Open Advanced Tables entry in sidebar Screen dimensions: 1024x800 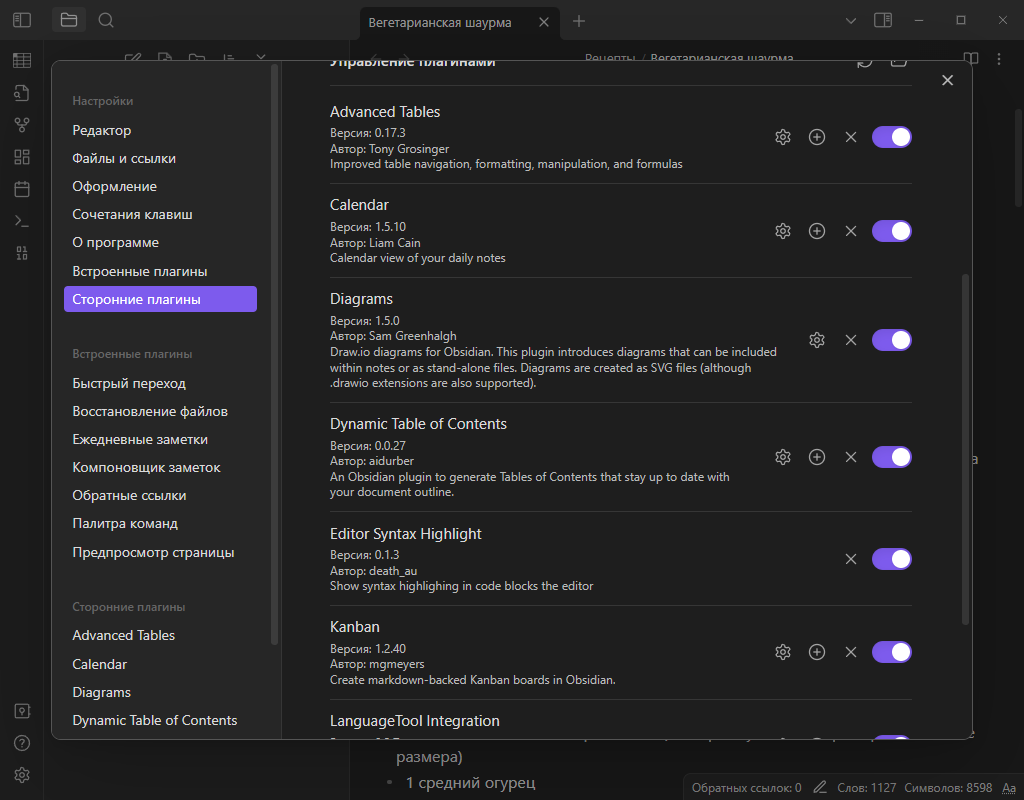[x=160, y=635]
